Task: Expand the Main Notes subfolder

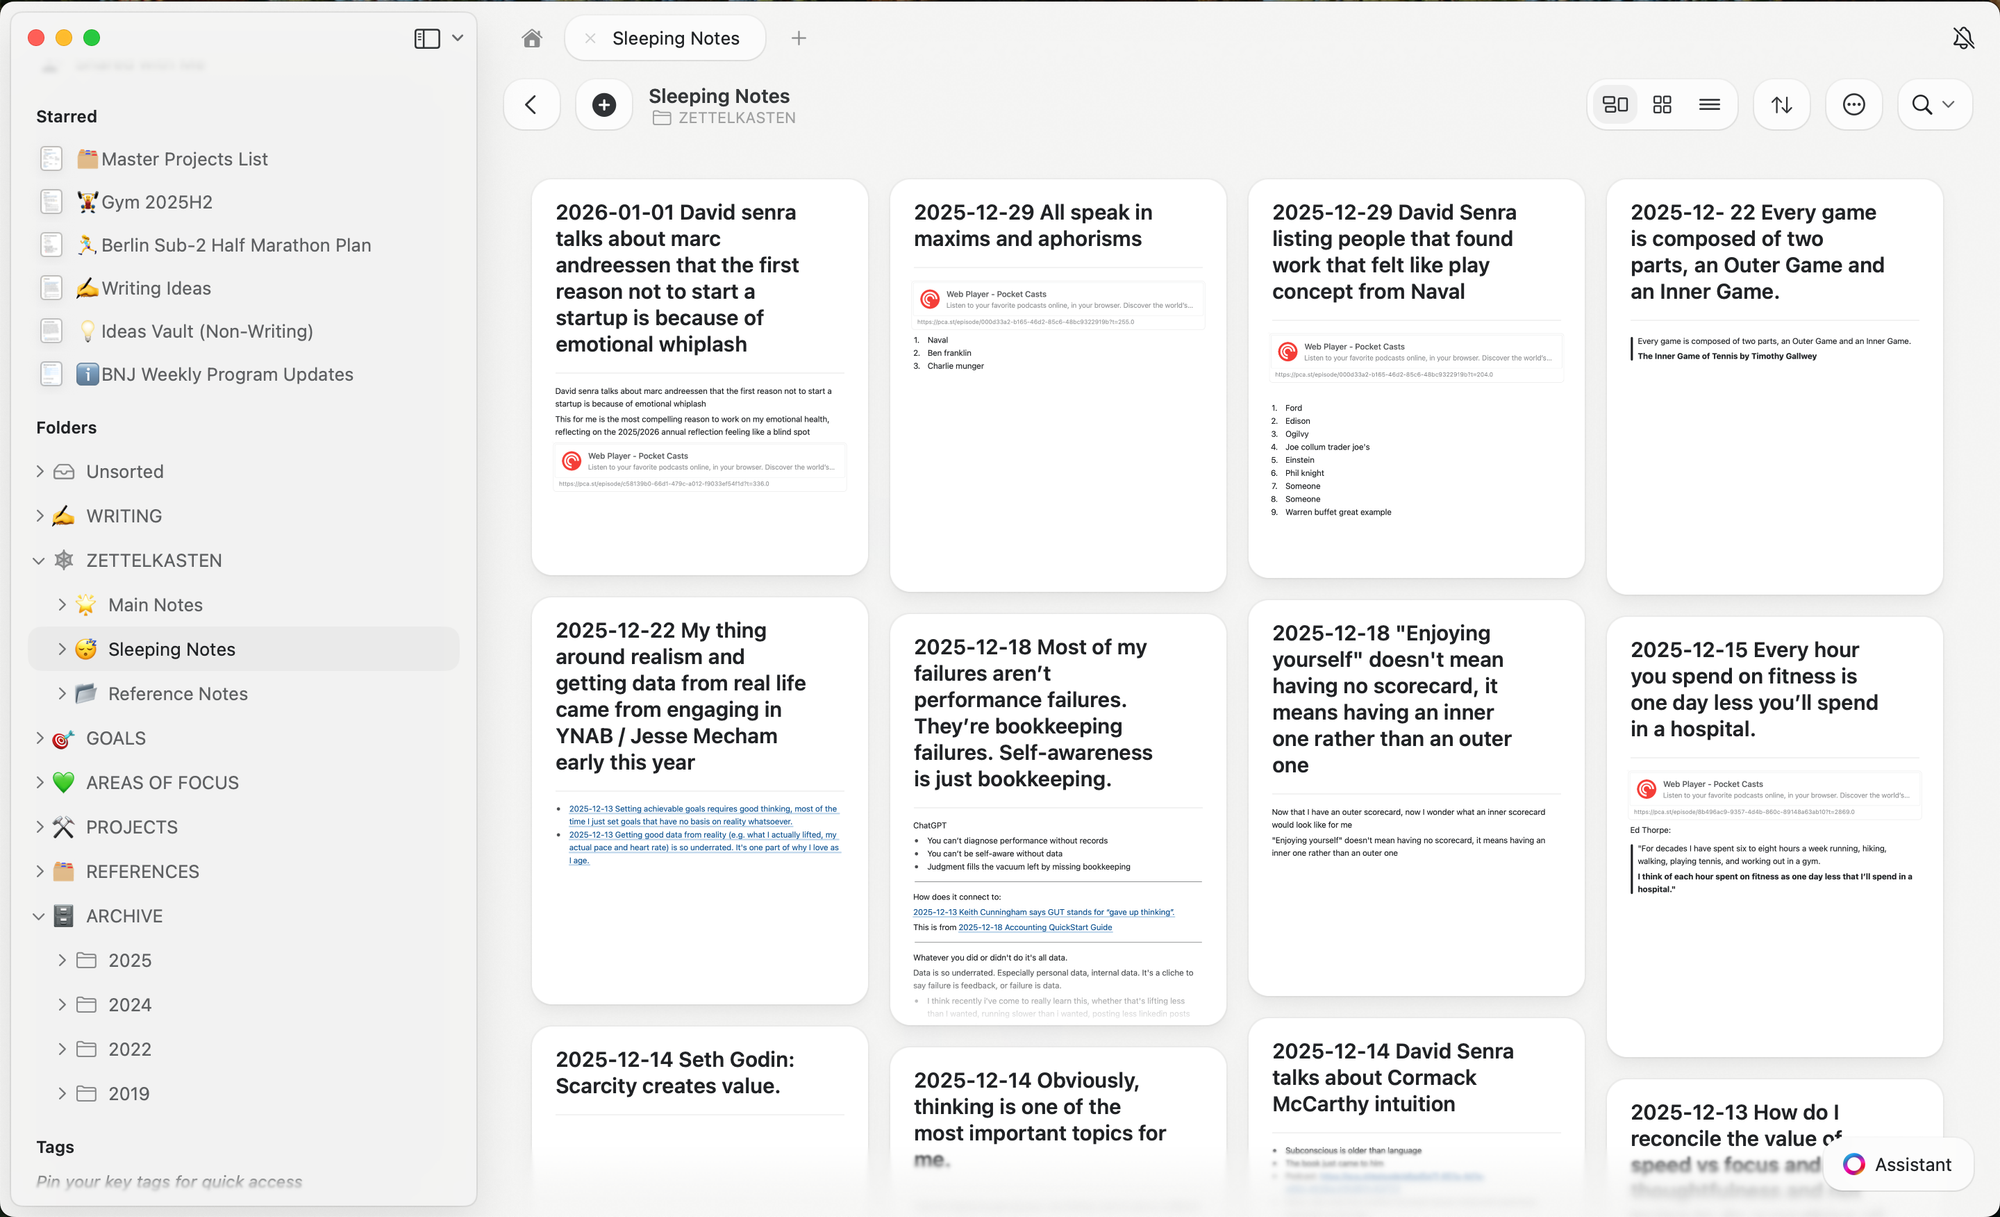Action: (62, 605)
